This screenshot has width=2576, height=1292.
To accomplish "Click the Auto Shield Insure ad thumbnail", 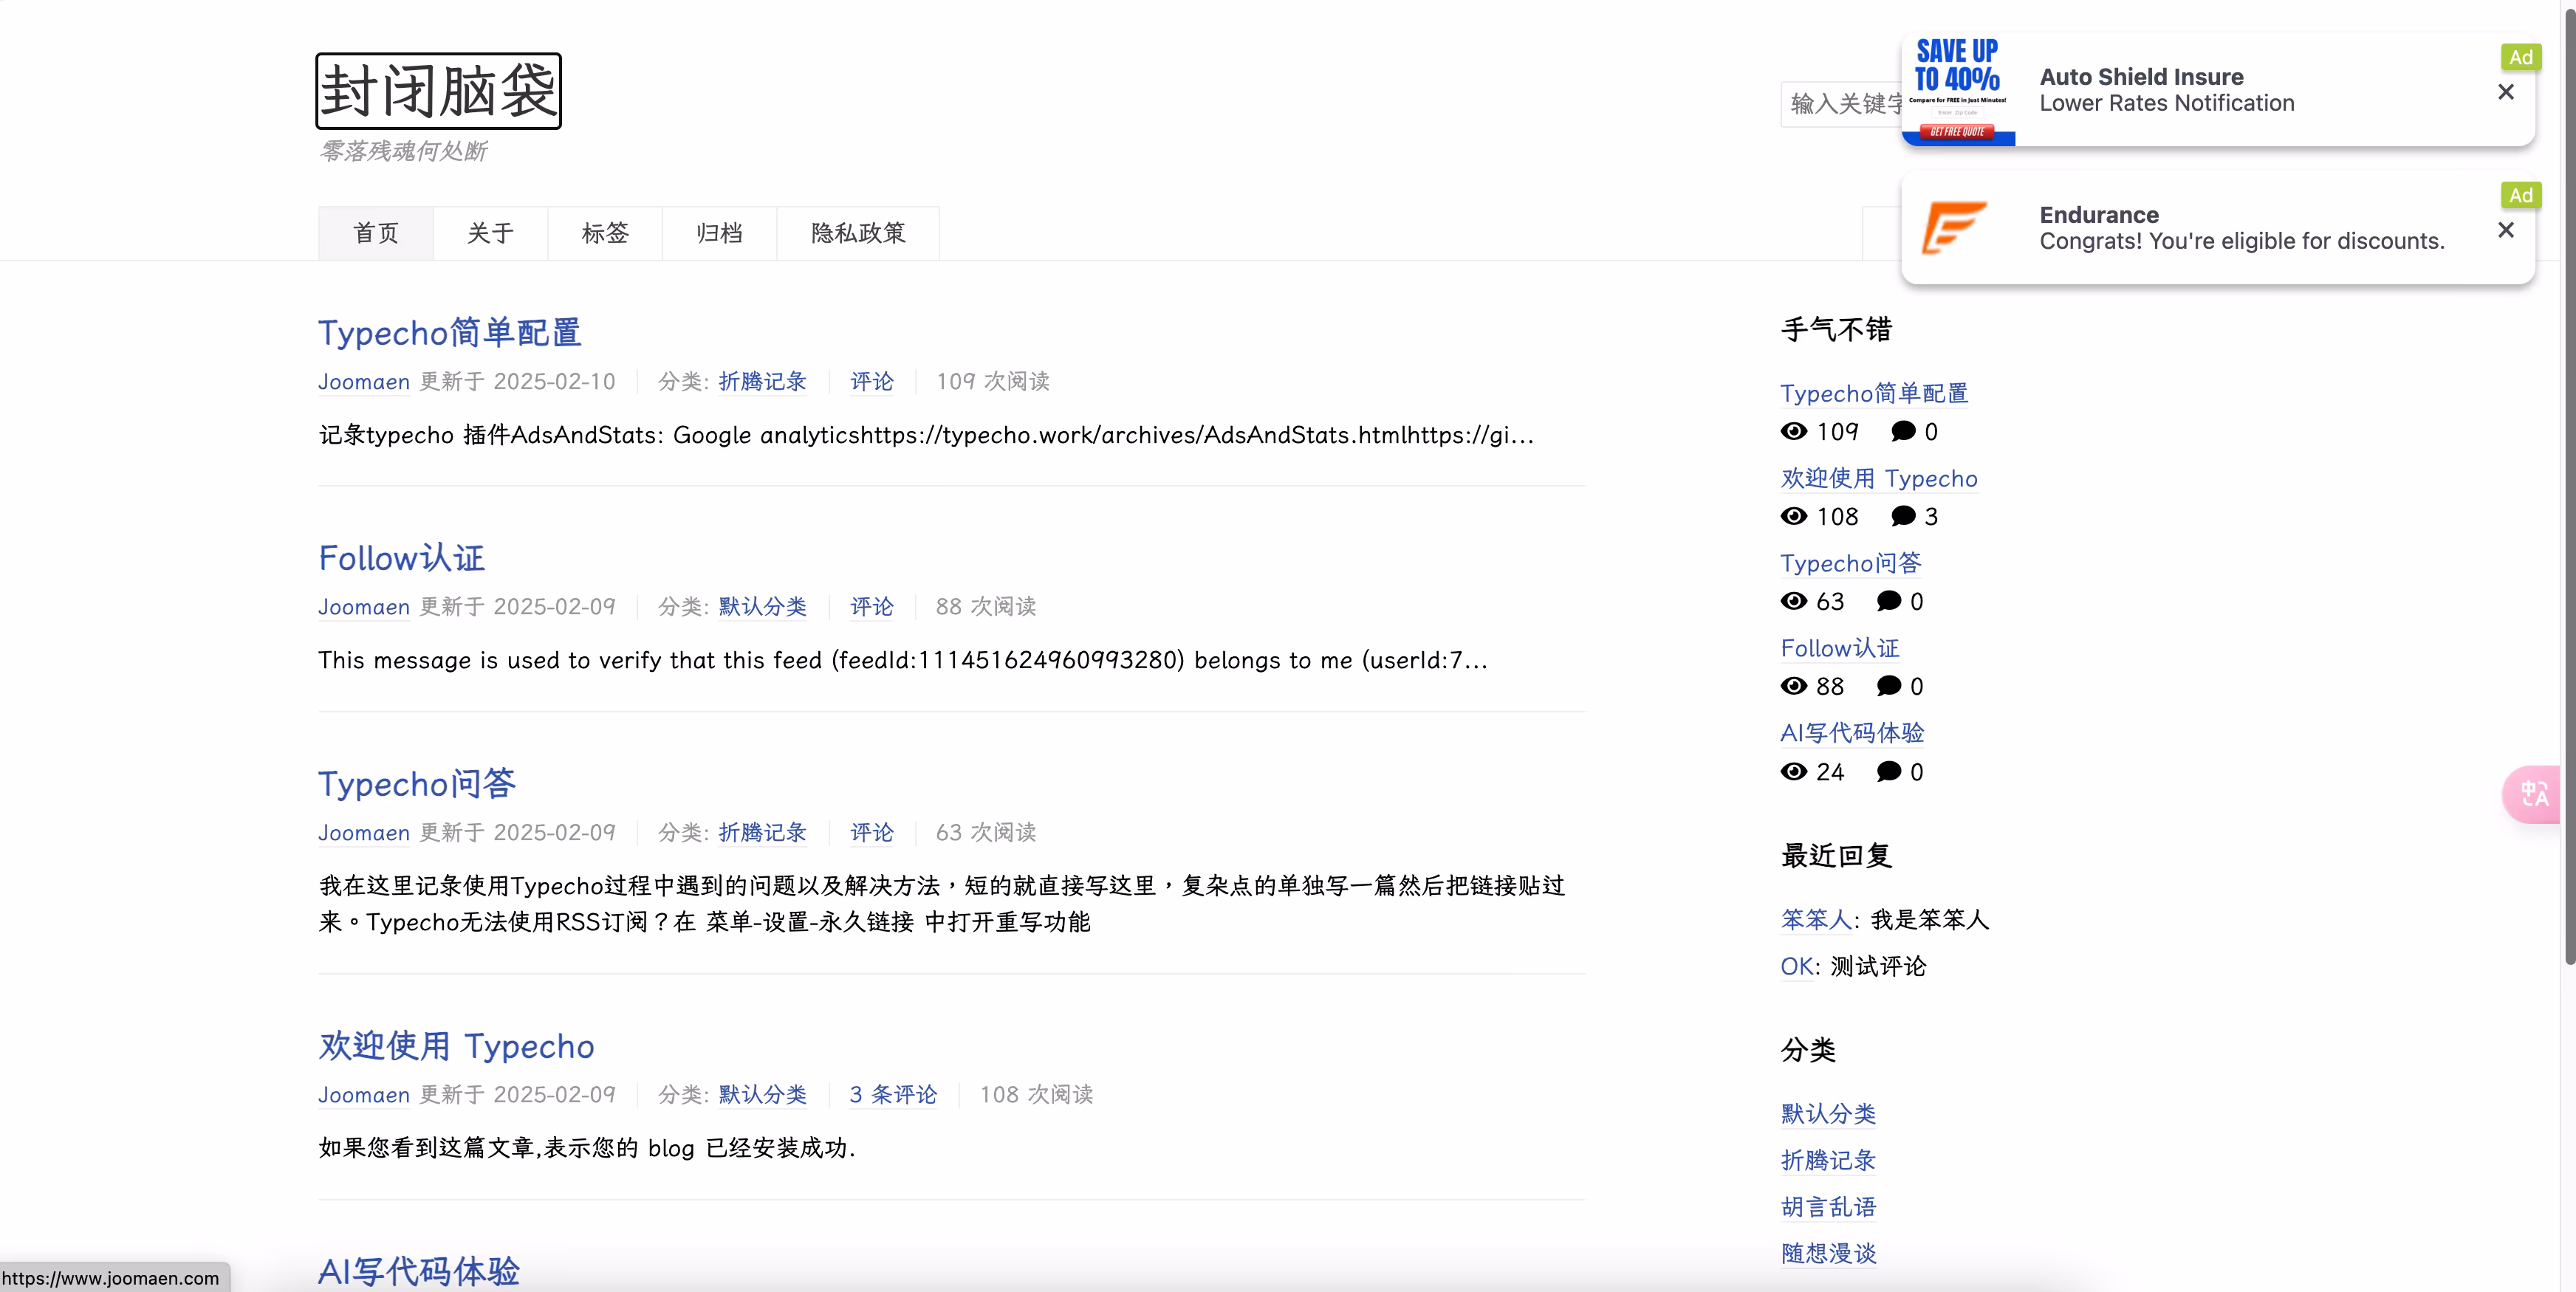I will pos(1957,91).
